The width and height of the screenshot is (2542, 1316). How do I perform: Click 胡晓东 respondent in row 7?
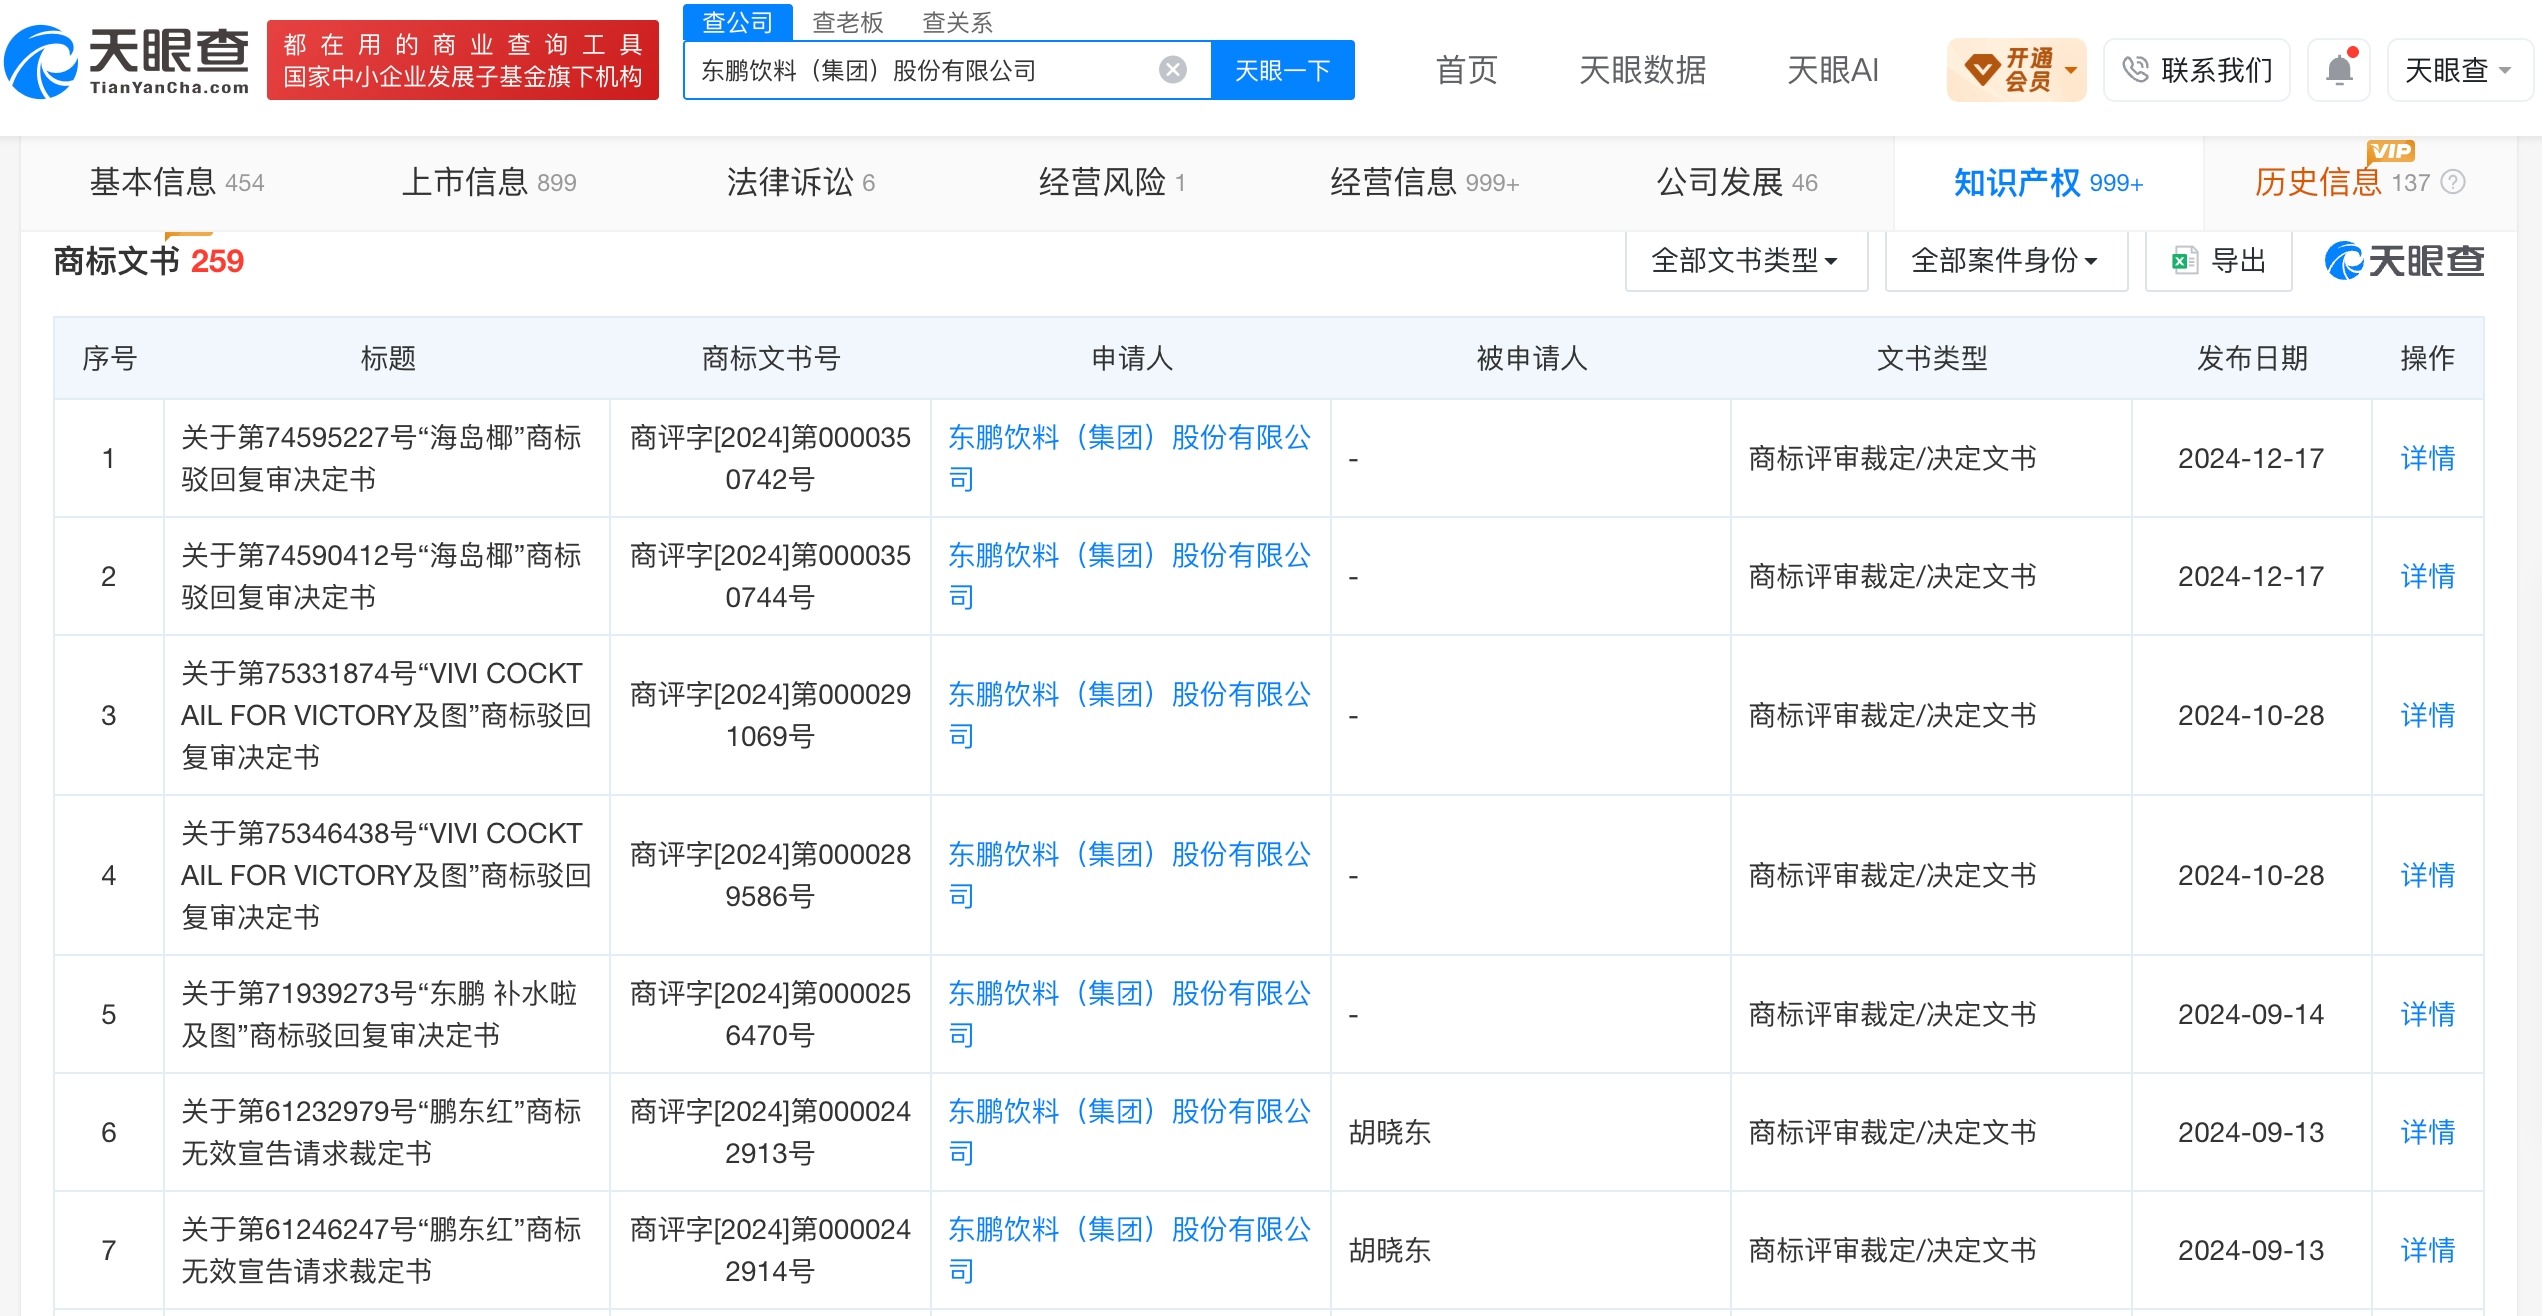[1389, 1250]
